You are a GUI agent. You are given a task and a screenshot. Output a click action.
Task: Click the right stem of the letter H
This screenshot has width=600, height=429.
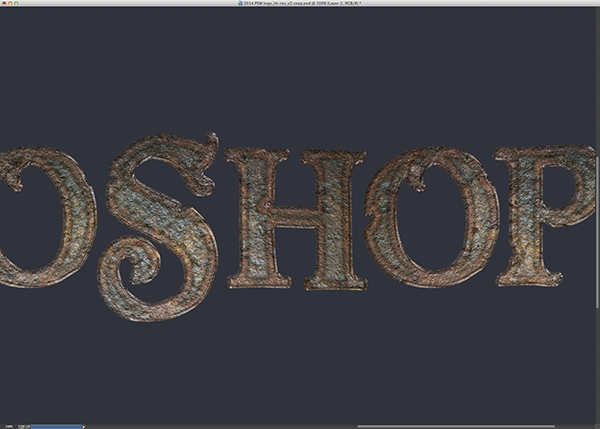coord(327,218)
